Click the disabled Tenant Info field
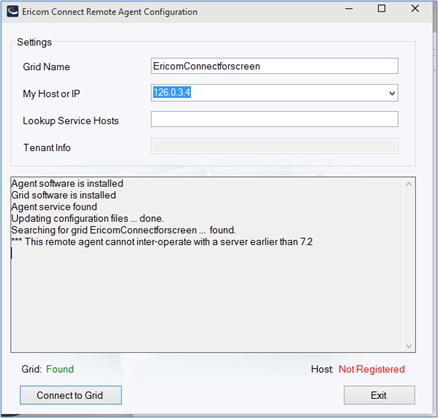 274,146
